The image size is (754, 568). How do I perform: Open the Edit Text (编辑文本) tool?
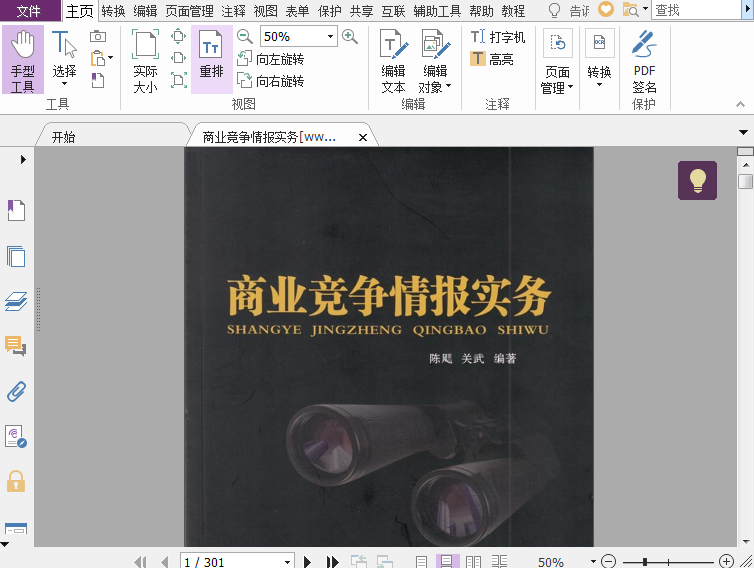[x=393, y=61]
